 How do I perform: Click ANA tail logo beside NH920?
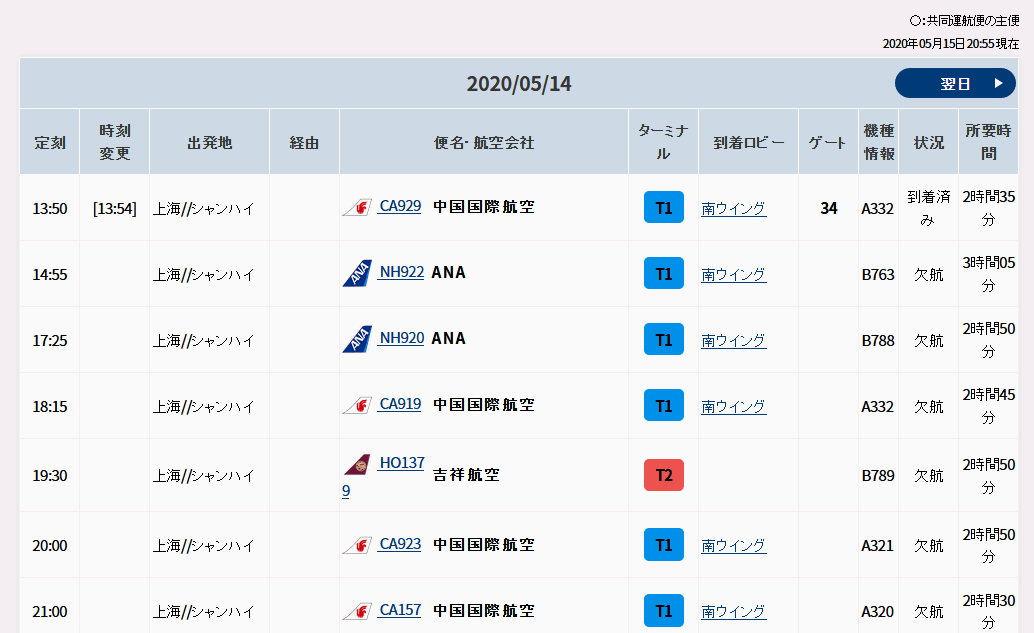pos(357,339)
